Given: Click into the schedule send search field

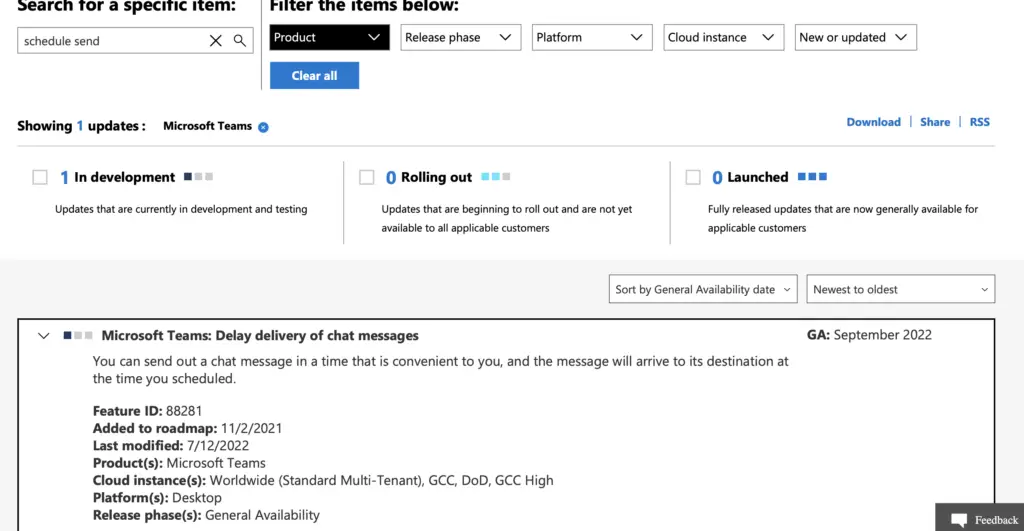Looking at the screenshot, I should (111, 40).
